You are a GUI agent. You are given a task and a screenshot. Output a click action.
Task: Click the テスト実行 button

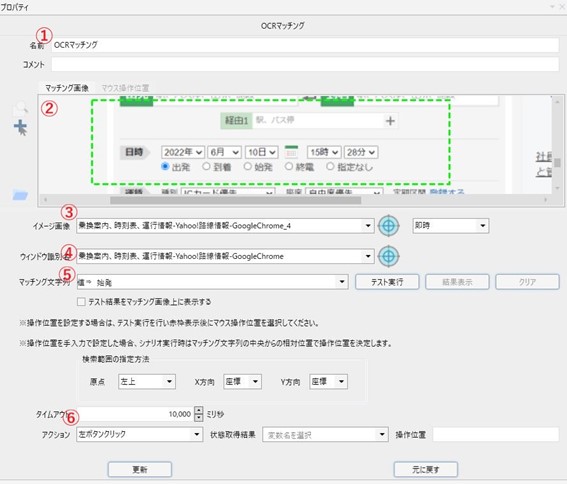(387, 282)
